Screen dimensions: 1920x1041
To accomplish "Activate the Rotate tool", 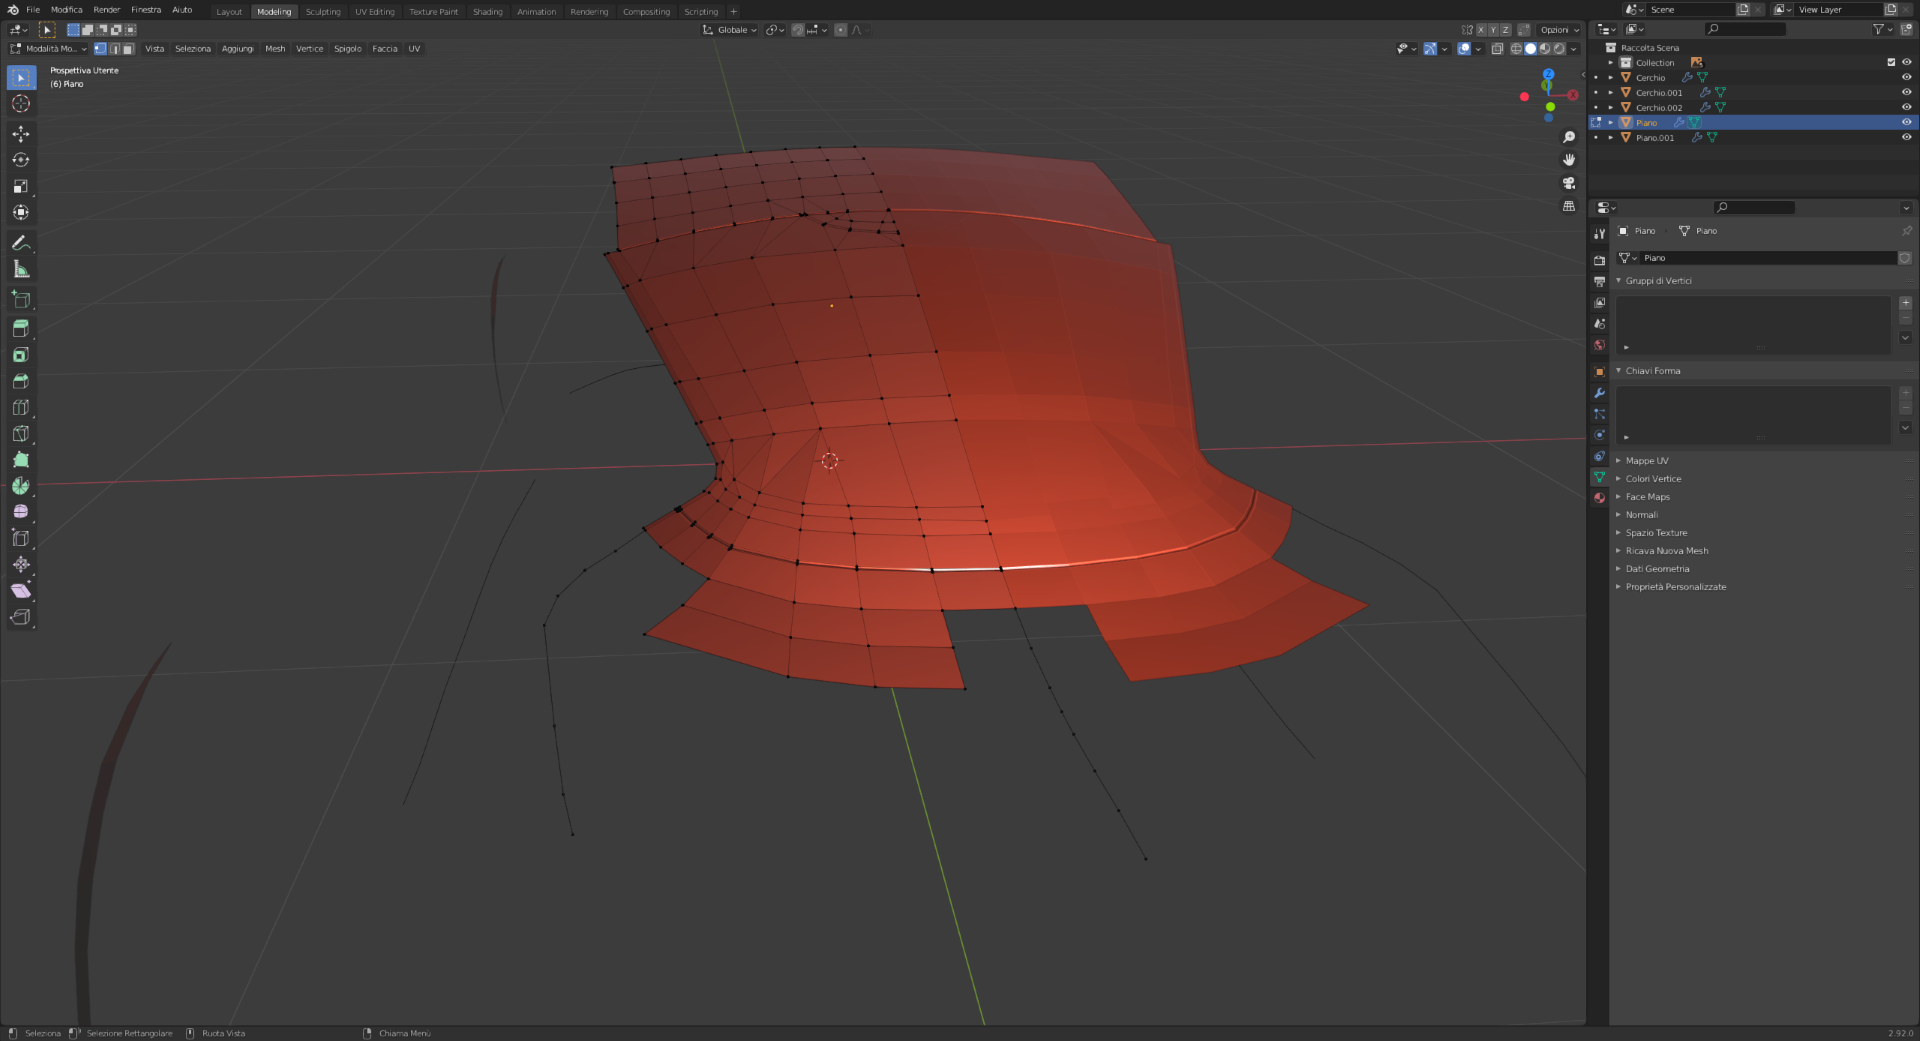I will point(21,160).
